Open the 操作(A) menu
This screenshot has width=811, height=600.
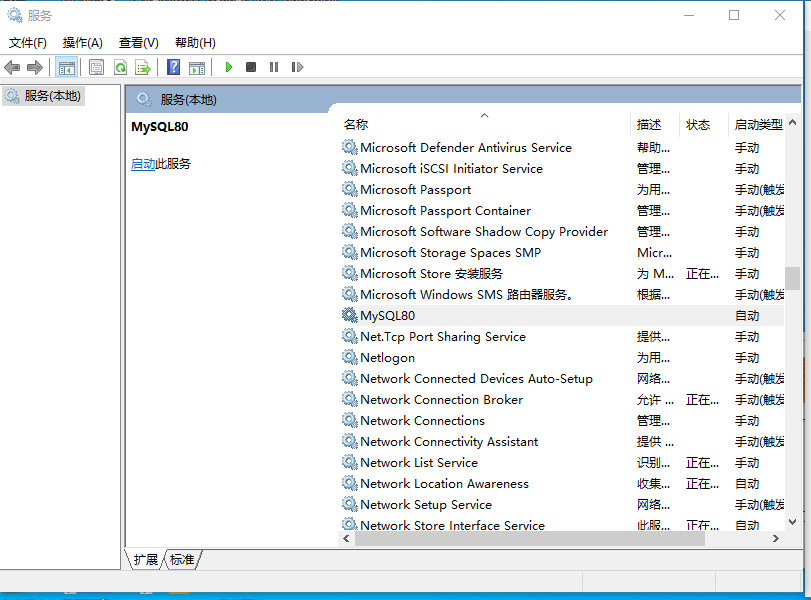(x=84, y=43)
